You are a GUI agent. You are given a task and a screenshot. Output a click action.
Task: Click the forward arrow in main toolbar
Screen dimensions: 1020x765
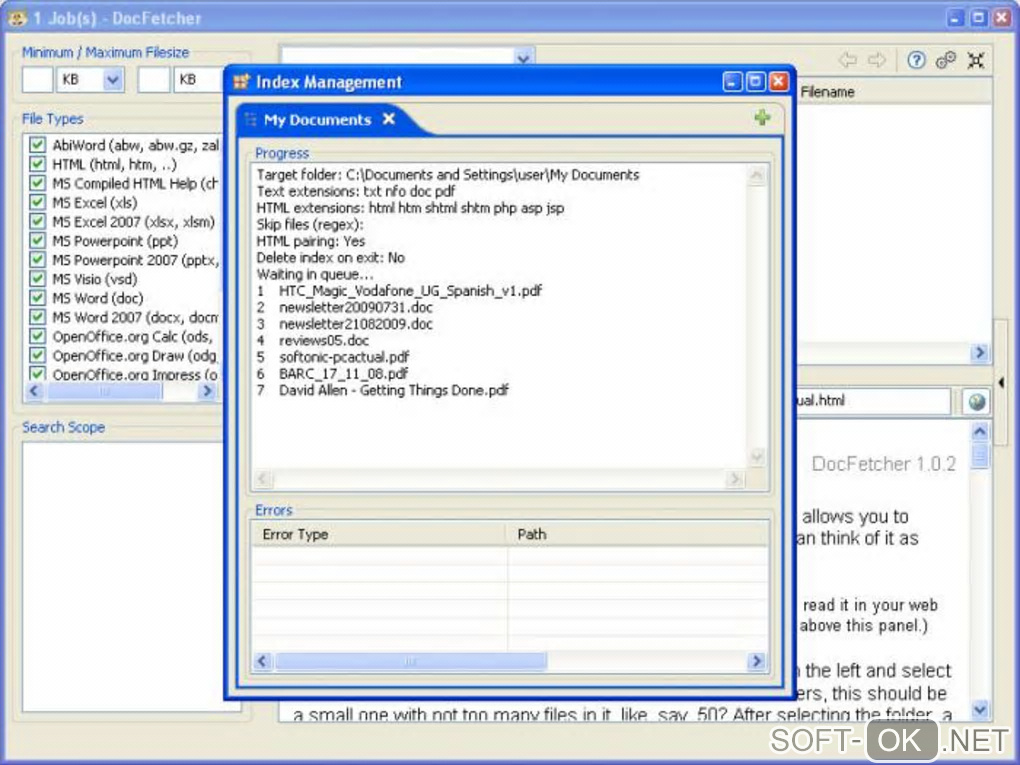[x=877, y=60]
